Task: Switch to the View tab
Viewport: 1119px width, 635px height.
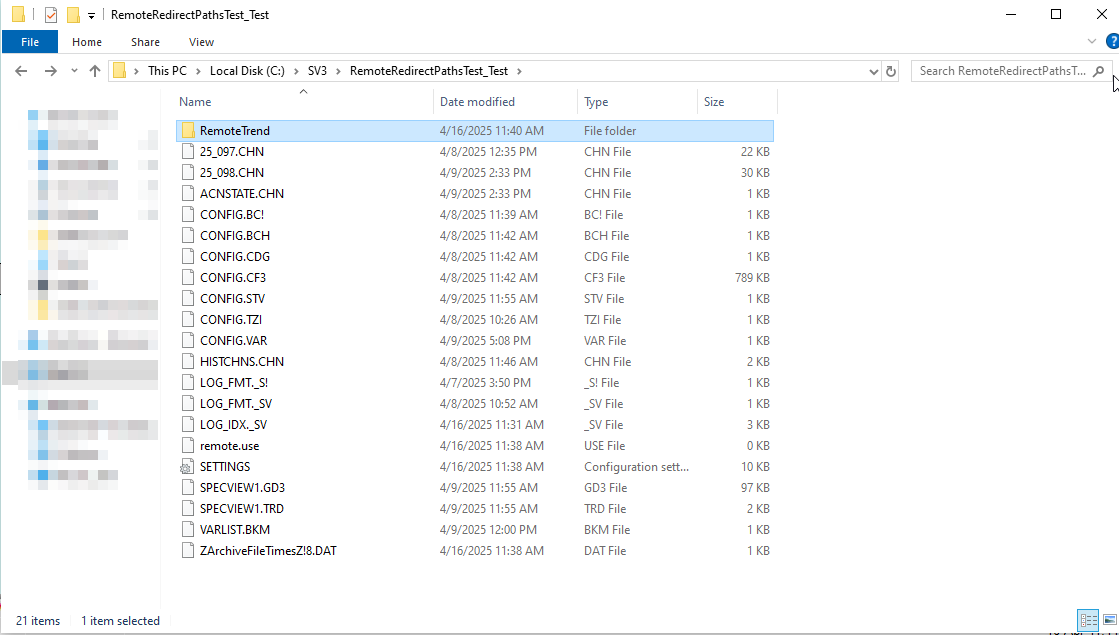Action: pyautogui.click(x=201, y=42)
